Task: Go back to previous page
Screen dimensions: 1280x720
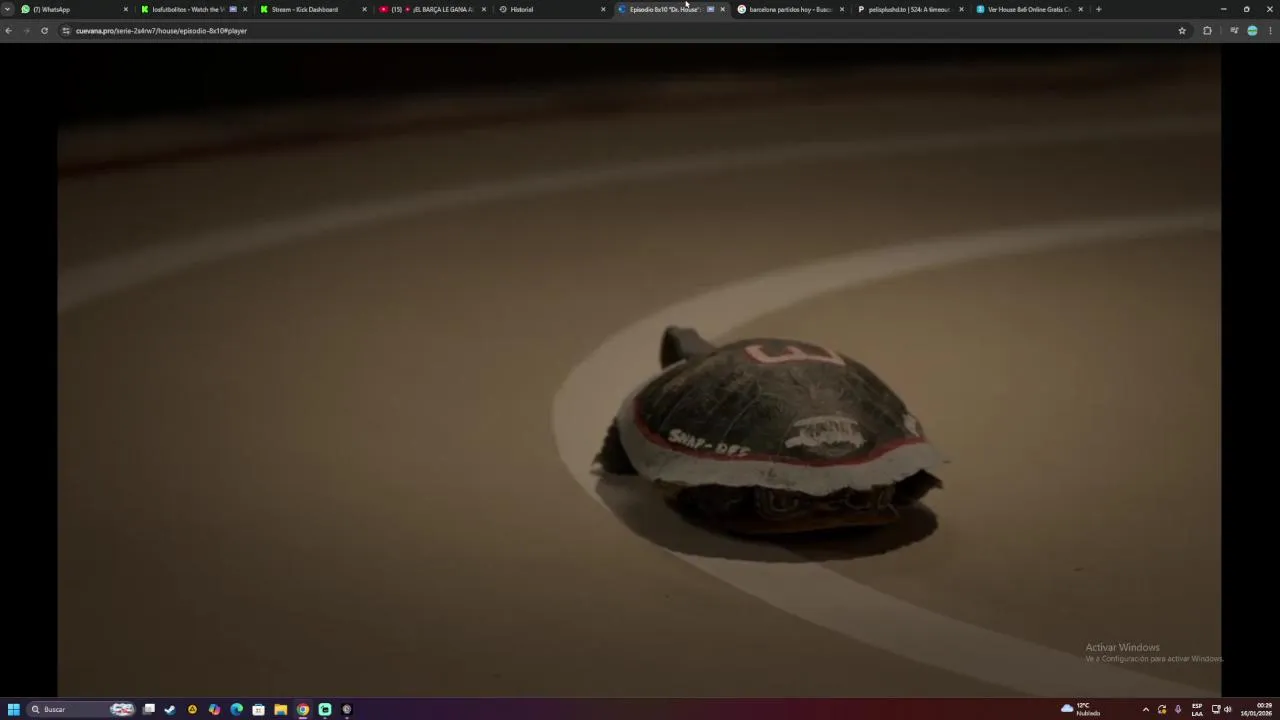Action: point(8,31)
